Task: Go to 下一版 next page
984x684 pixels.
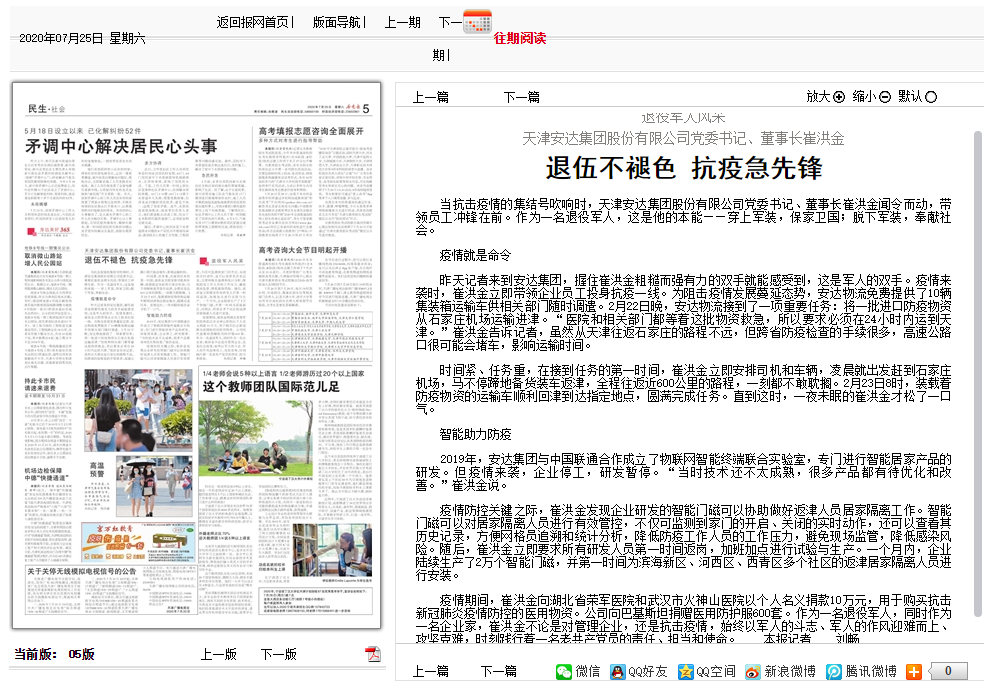Action: 278,654
